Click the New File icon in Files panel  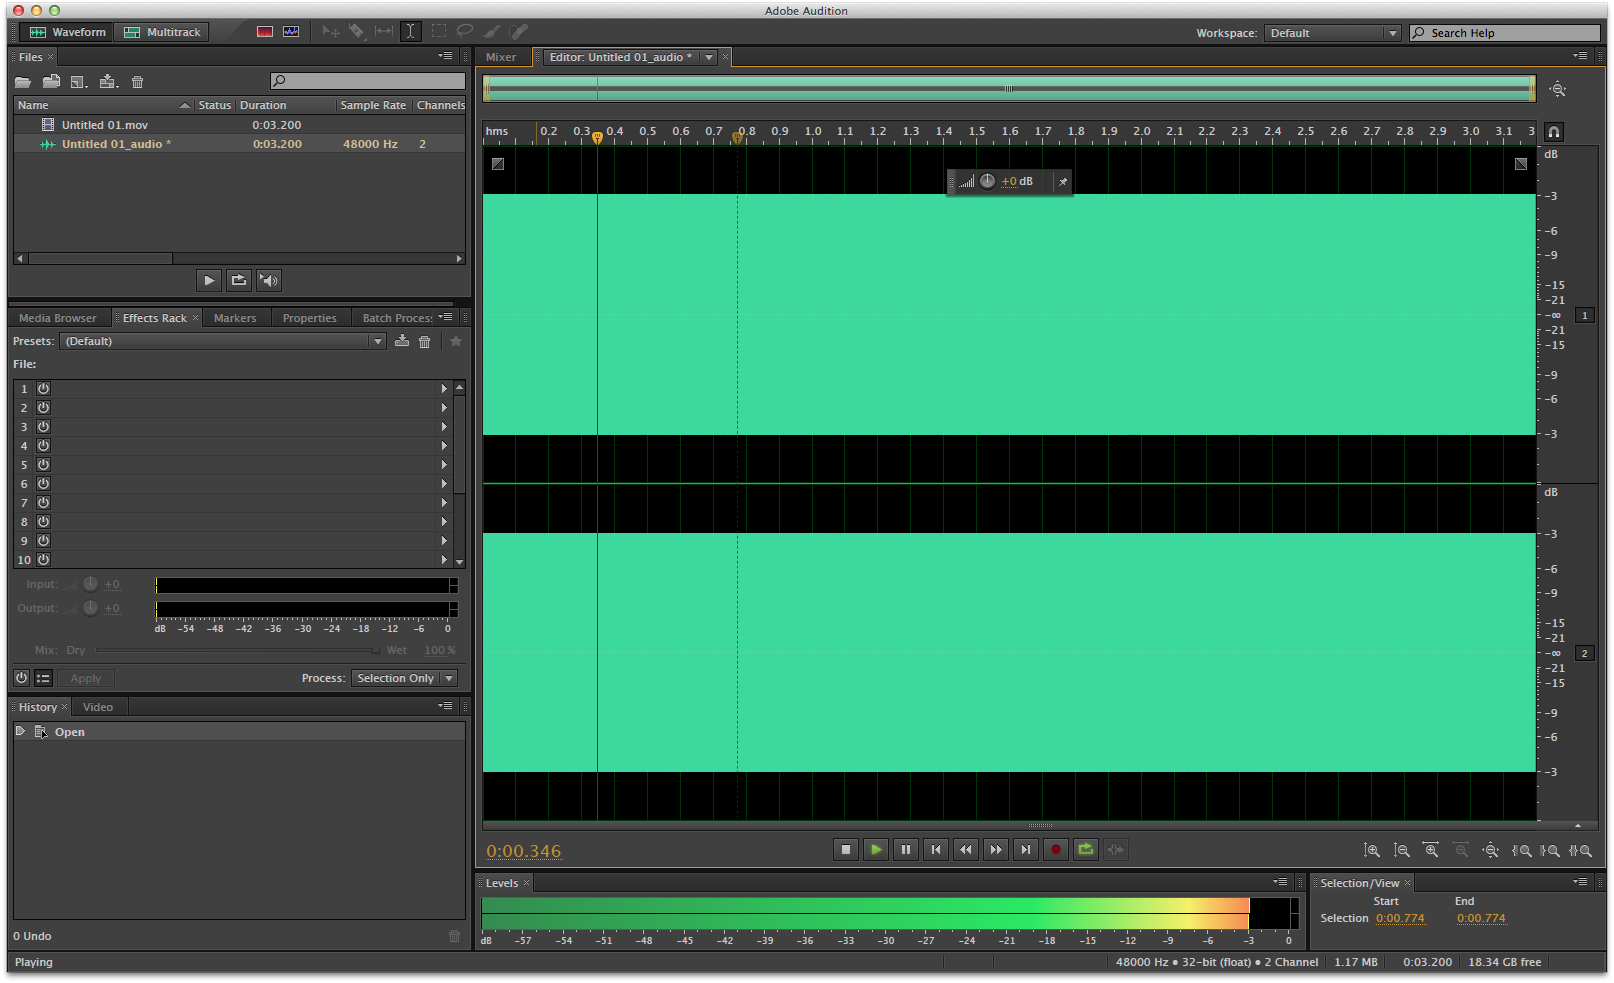79,82
